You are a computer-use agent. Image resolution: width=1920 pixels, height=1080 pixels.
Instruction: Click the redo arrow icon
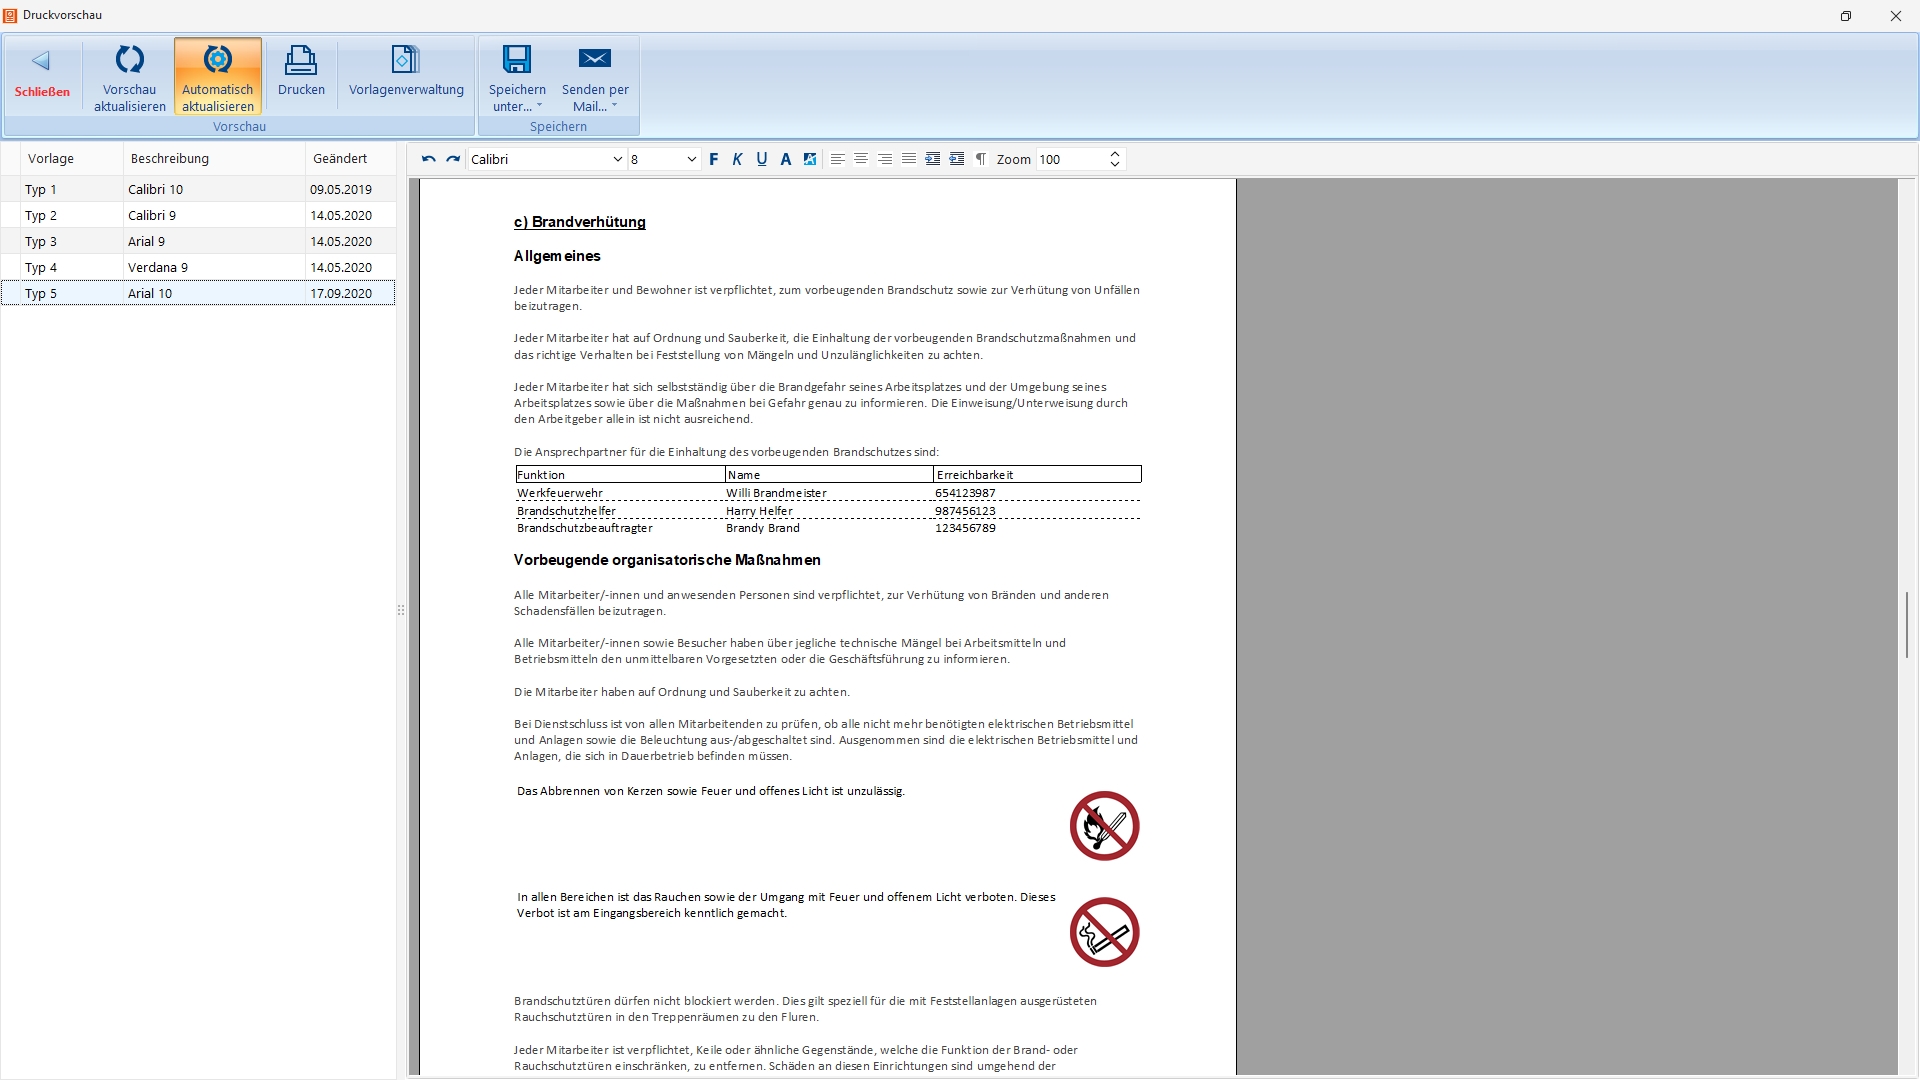[453, 159]
